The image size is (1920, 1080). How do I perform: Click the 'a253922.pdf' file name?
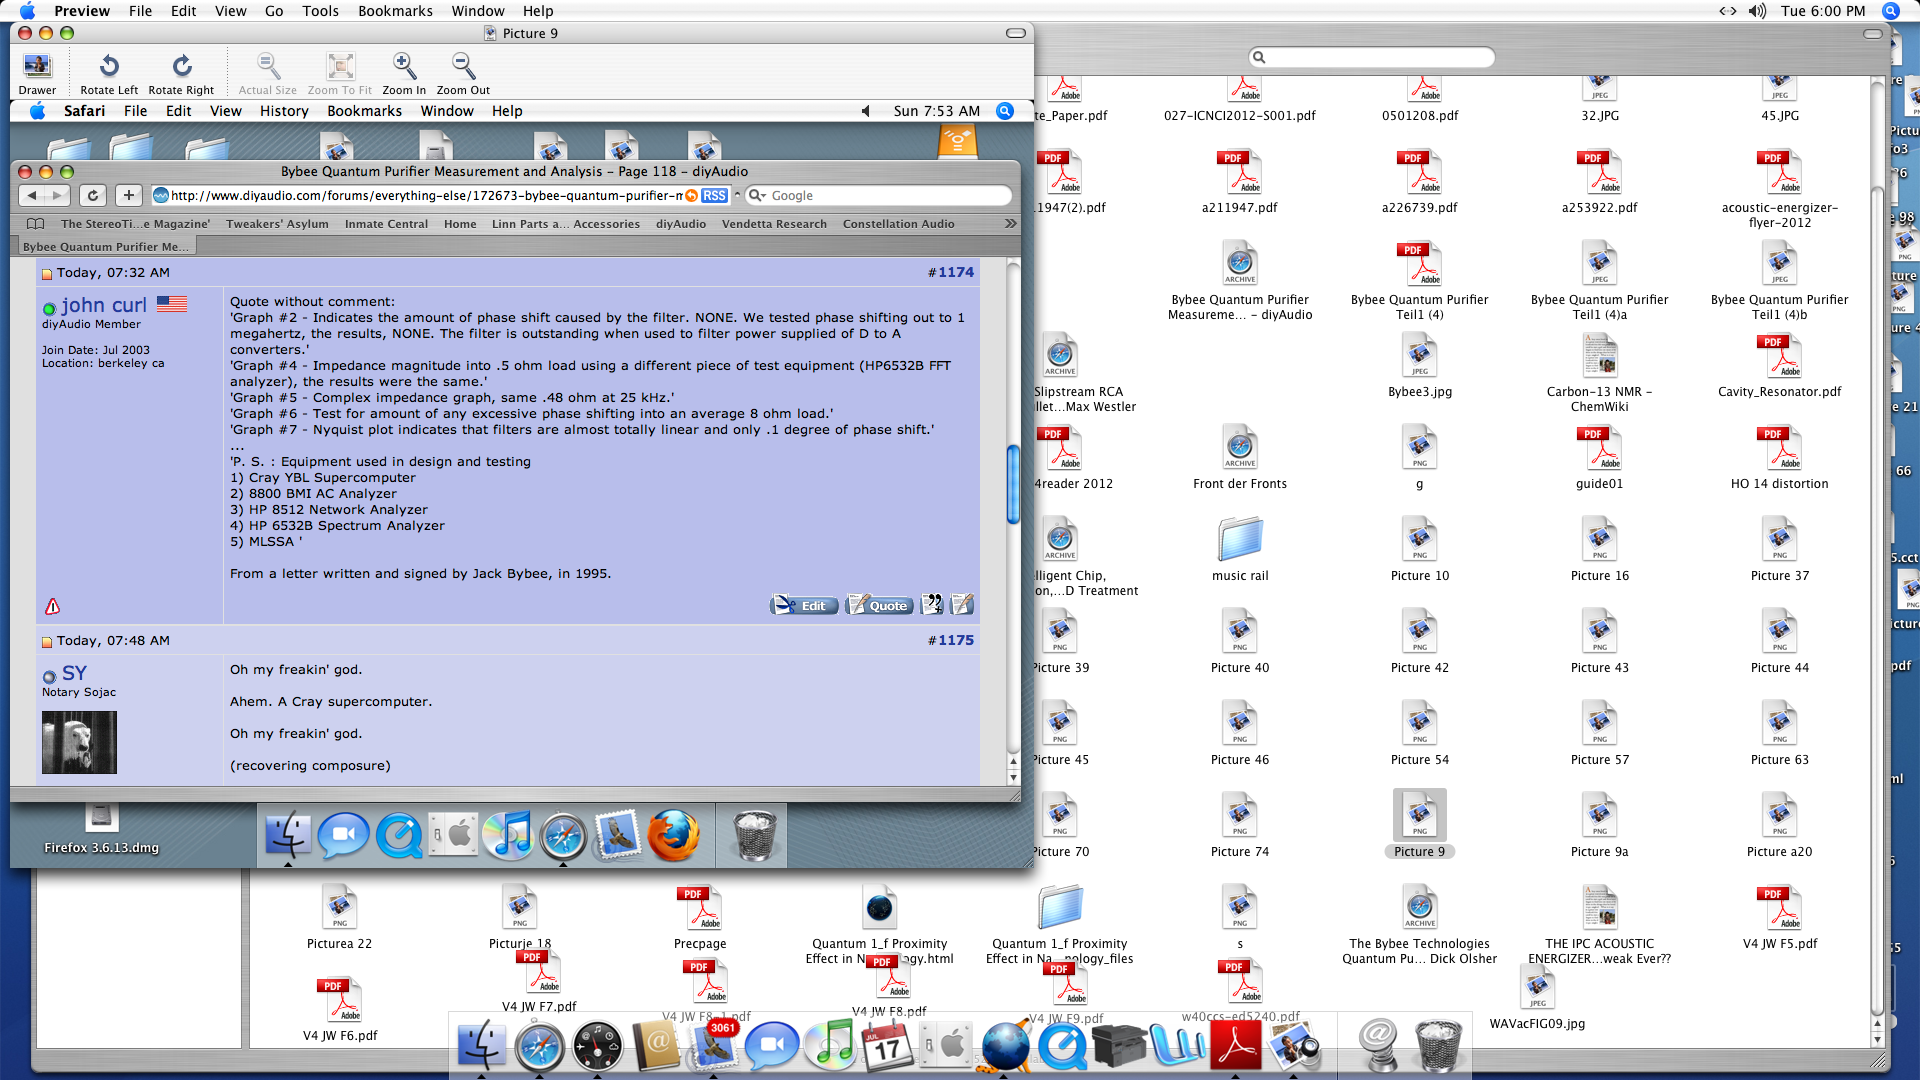point(1600,208)
